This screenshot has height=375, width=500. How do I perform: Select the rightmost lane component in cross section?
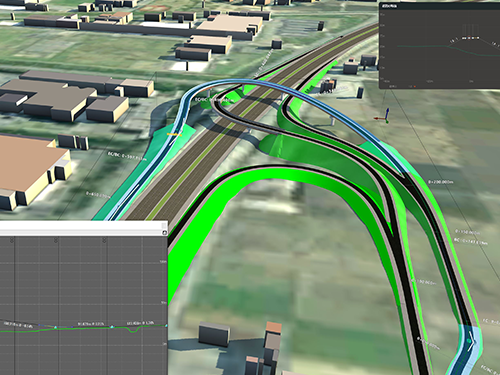(478, 38)
